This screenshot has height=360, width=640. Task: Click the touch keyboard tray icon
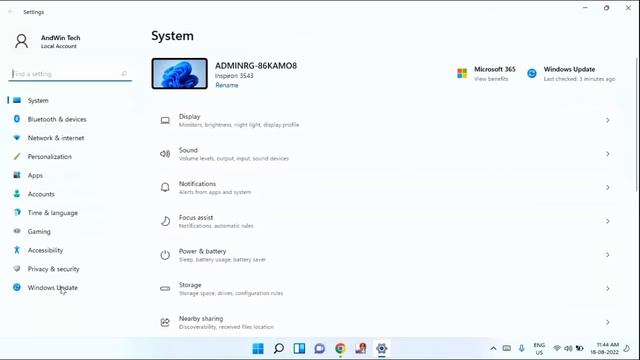tap(507, 348)
